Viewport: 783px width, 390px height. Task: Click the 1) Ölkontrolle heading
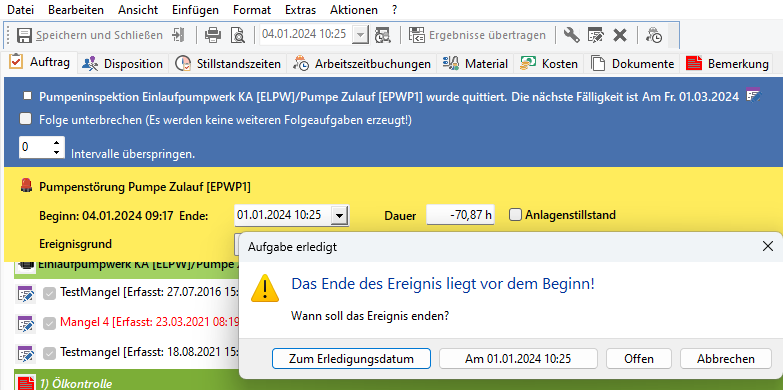[76, 384]
